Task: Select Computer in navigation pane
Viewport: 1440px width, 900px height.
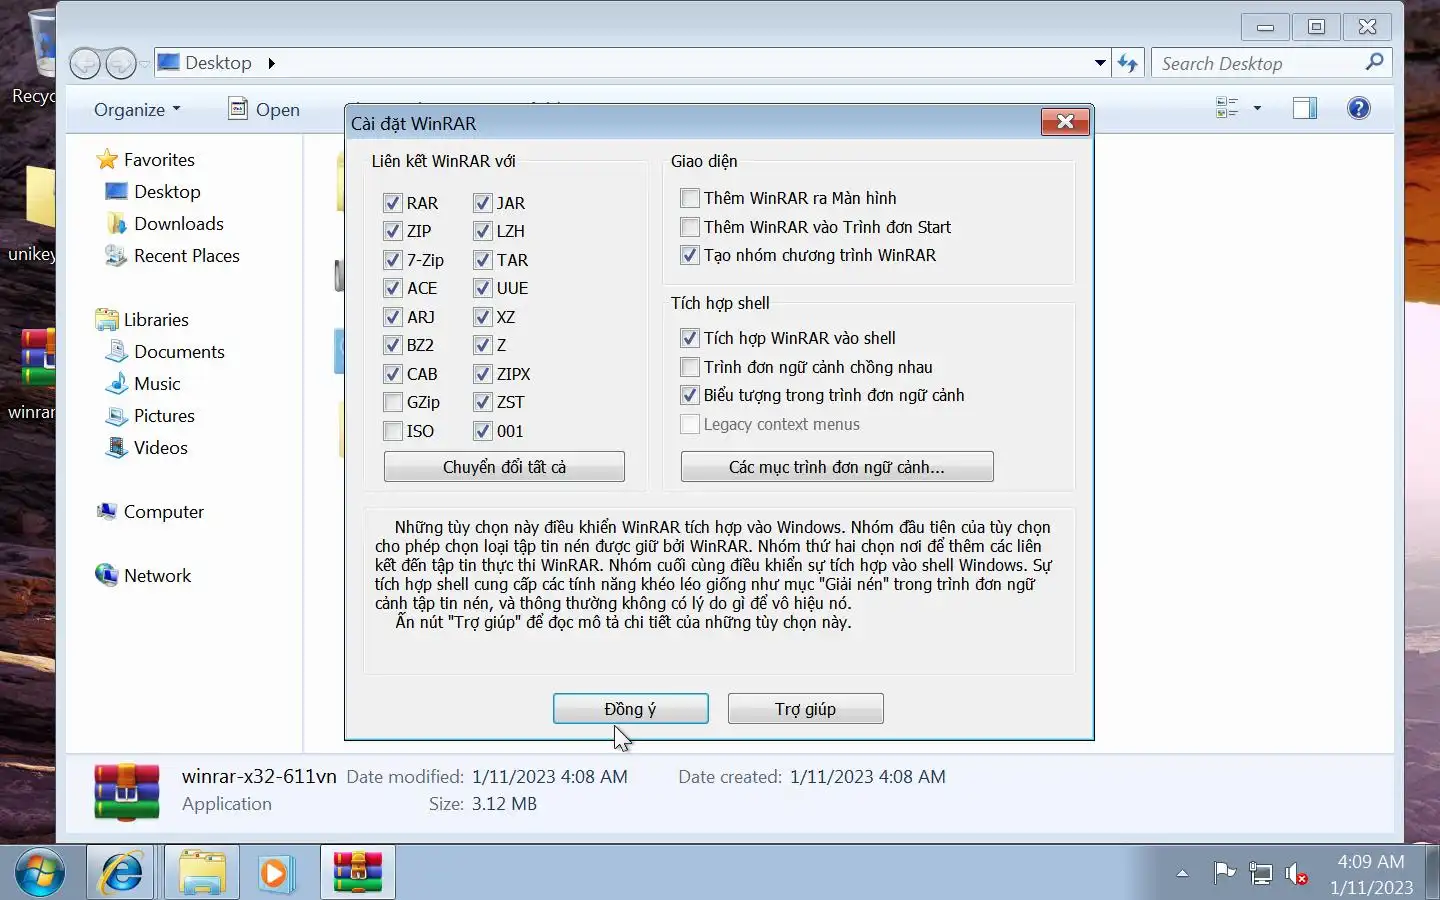Action: pos(149,512)
